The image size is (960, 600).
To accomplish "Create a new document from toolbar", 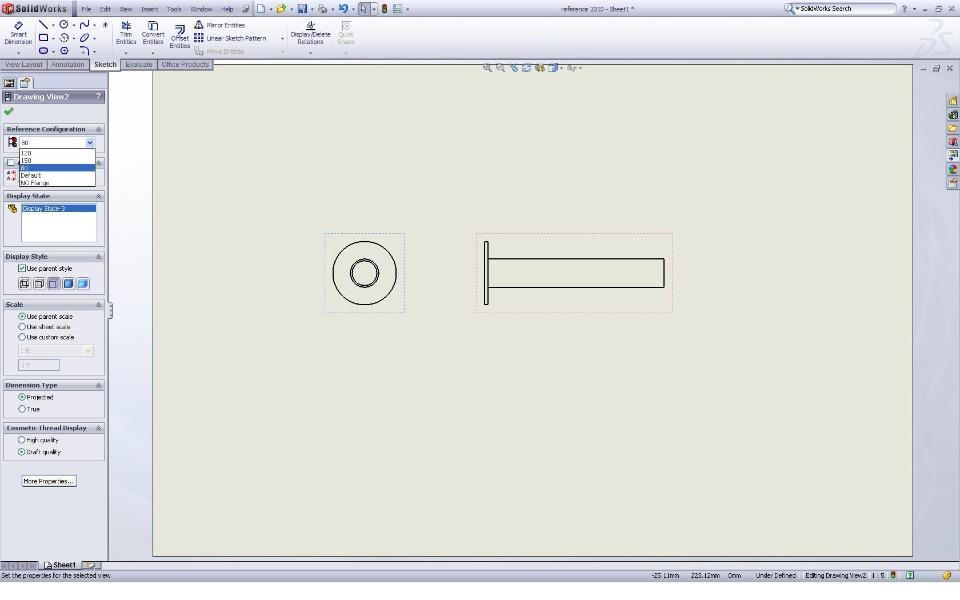I will 261,9.
